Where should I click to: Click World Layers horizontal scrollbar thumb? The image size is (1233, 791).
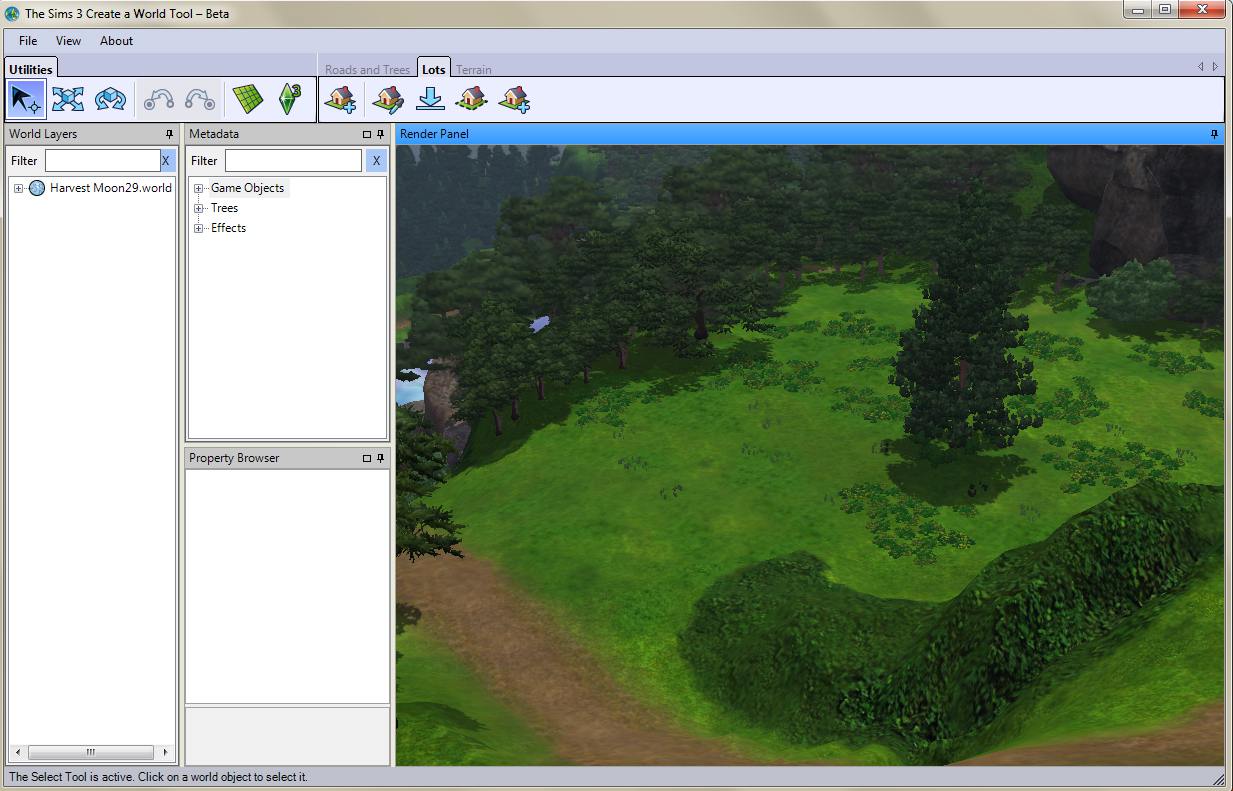tap(90, 752)
